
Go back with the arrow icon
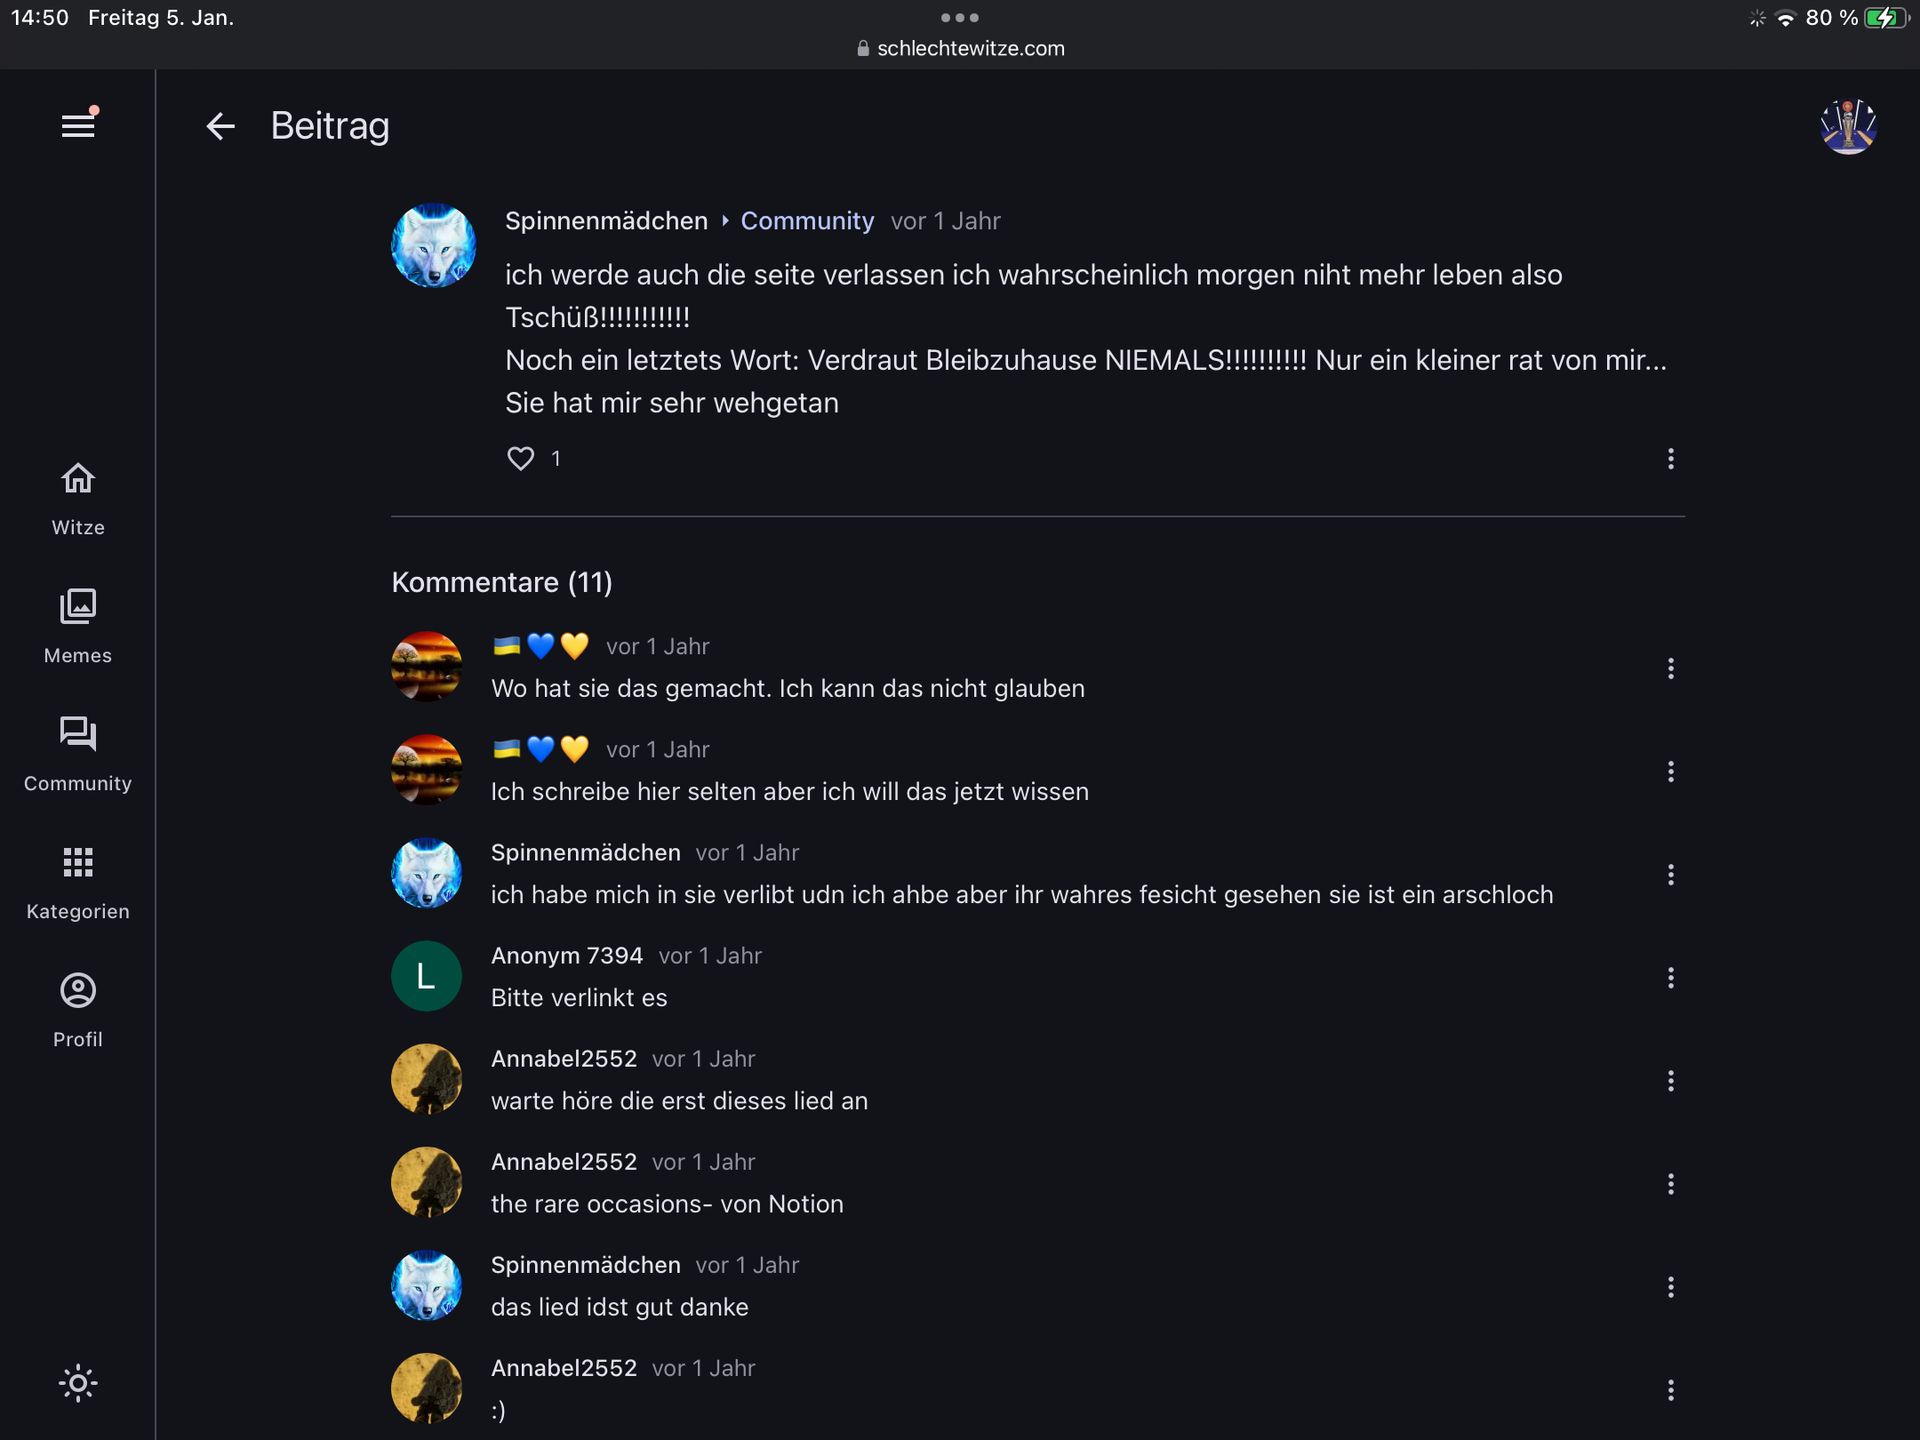coord(220,126)
